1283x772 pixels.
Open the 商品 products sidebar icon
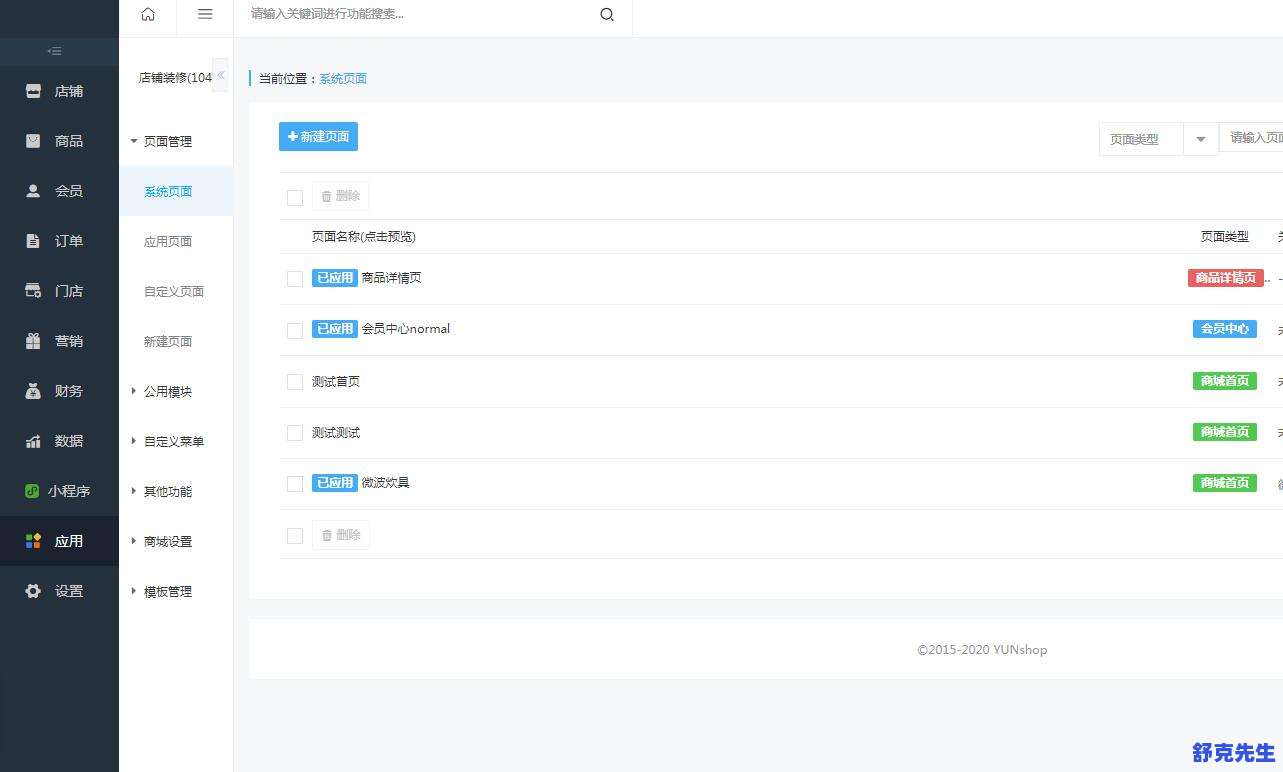pyautogui.click(x=34, y=141)
